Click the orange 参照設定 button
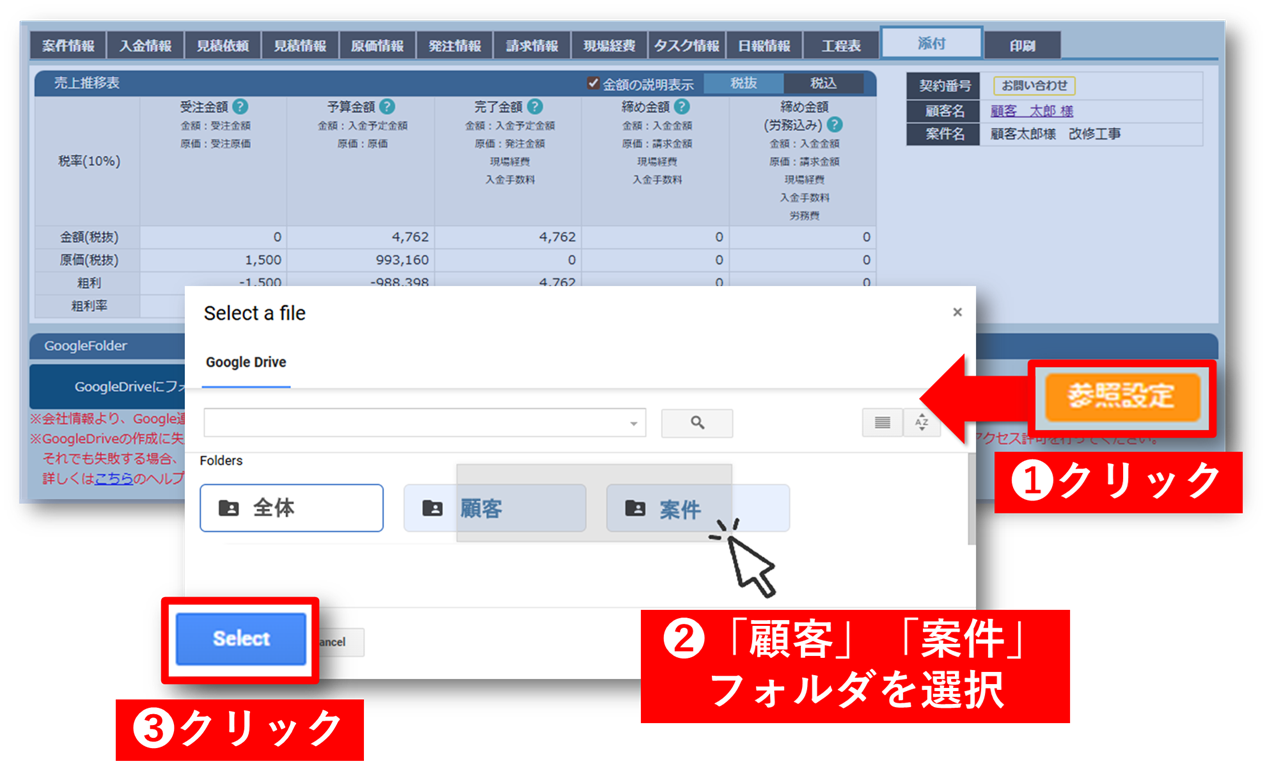Screen dimensions: 1267x782 (1121, 397)
